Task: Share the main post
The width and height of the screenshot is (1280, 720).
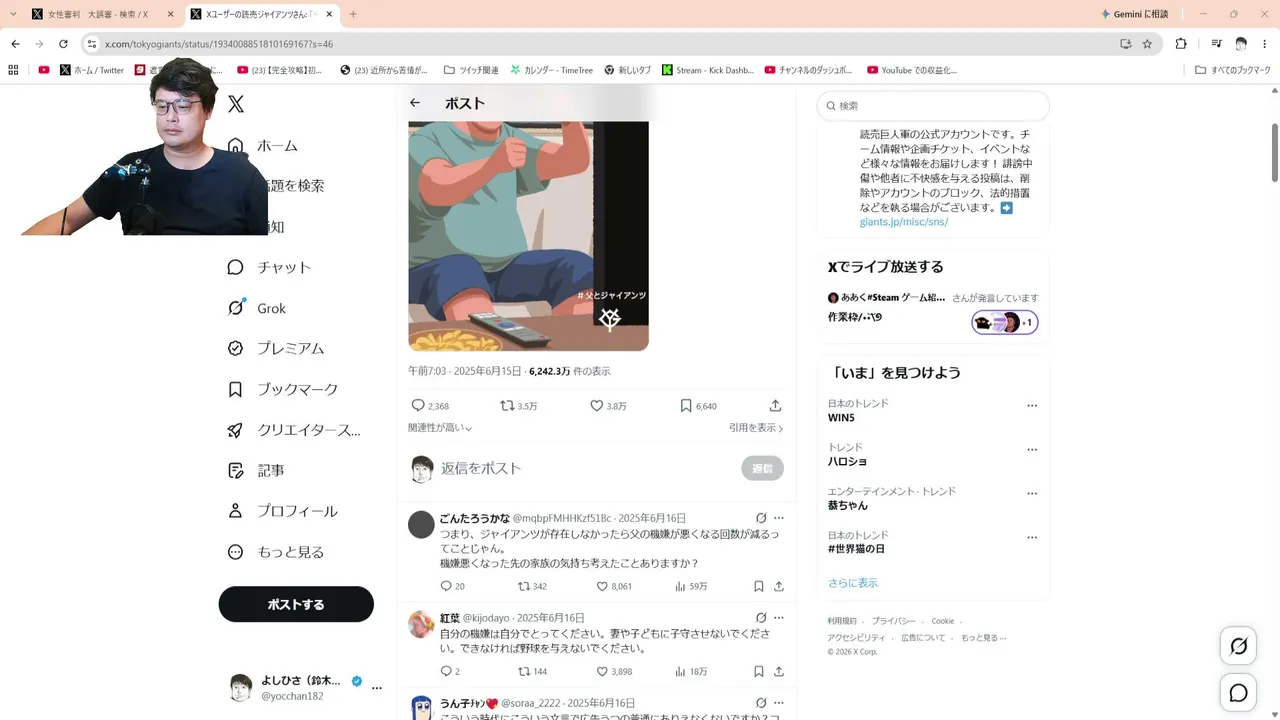Action: [775, 406]
